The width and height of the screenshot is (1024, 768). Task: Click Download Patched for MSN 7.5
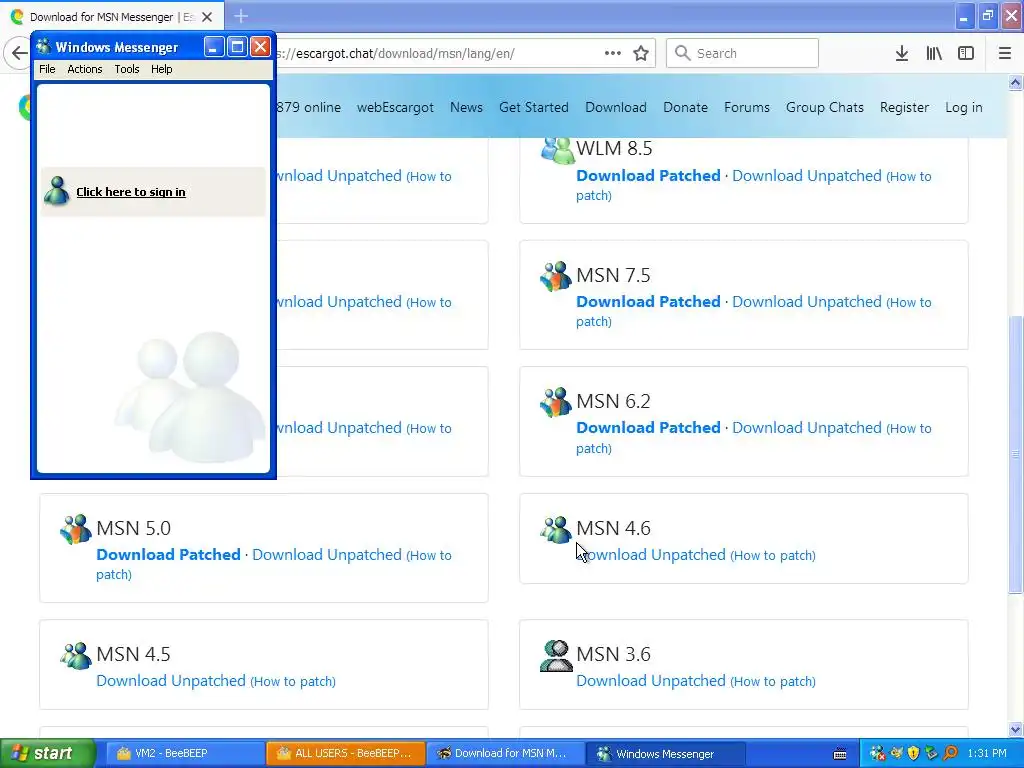pyautogui.click(x=648, y=302)
